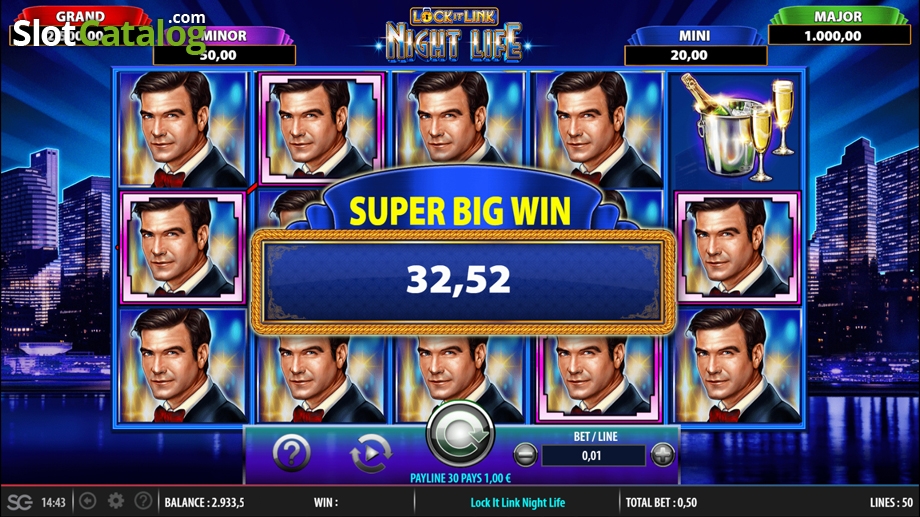
Task: Click the Lock It Link Night Life title link
Action: 518,502
